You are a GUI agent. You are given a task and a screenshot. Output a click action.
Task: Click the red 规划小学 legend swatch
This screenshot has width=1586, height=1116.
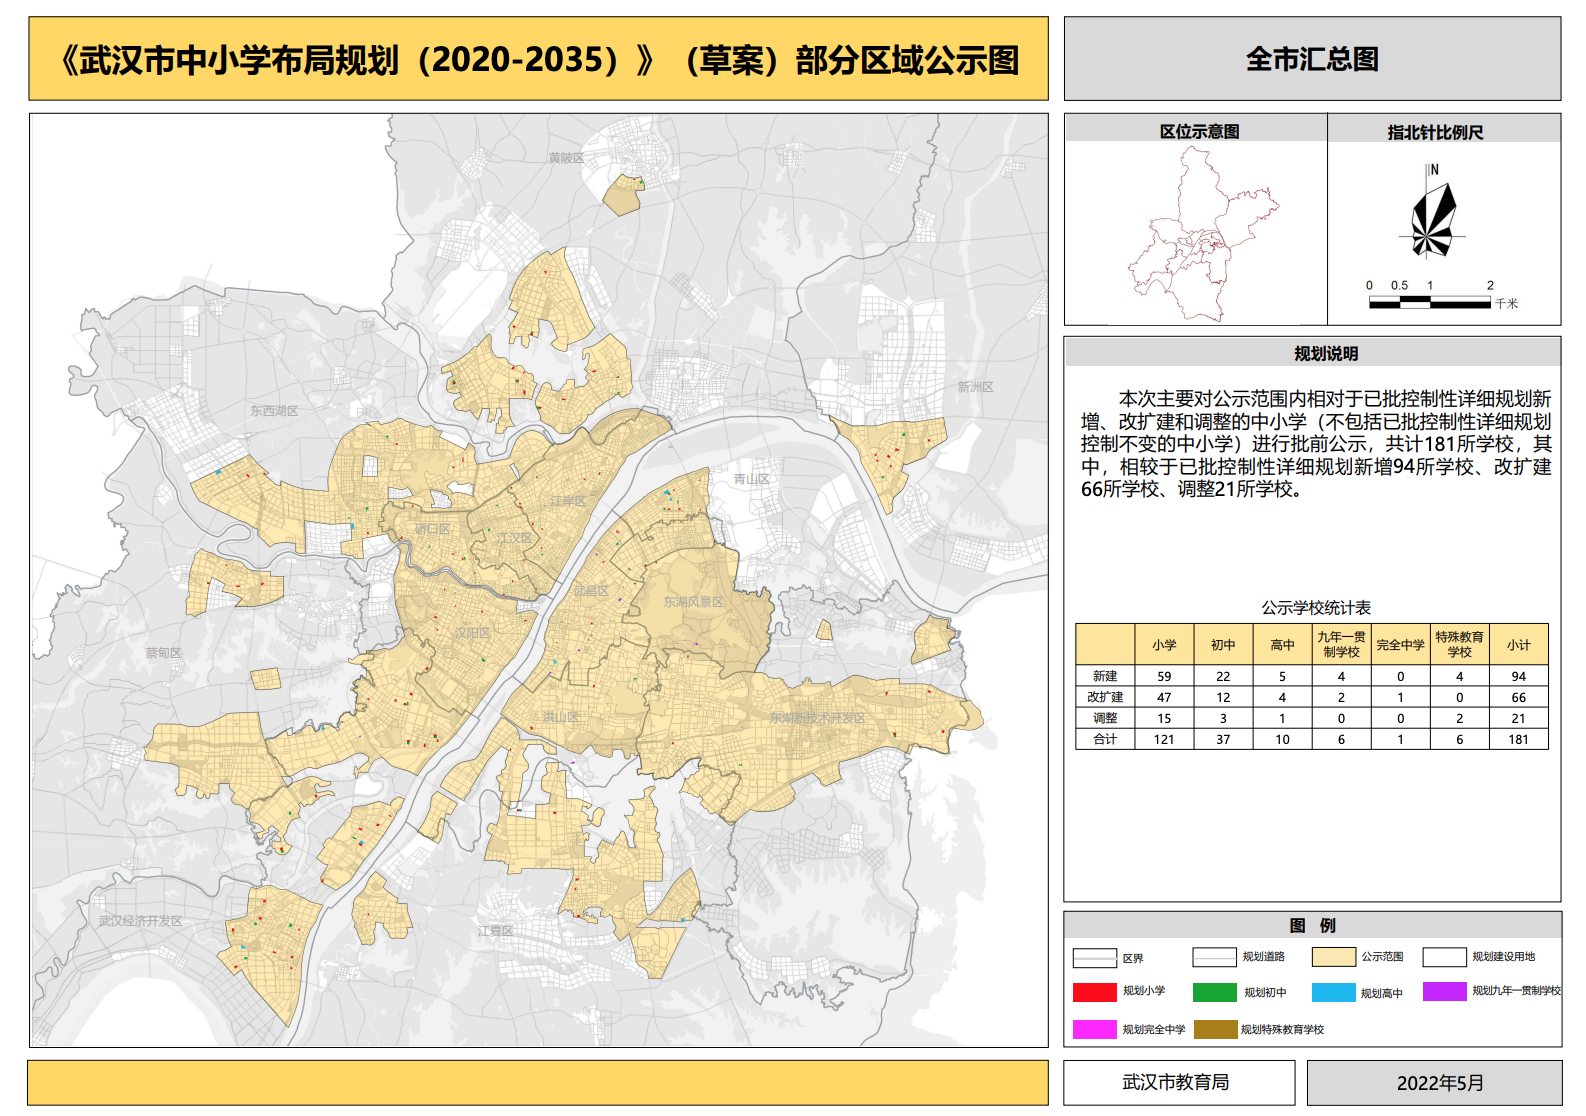(1094, 992)
